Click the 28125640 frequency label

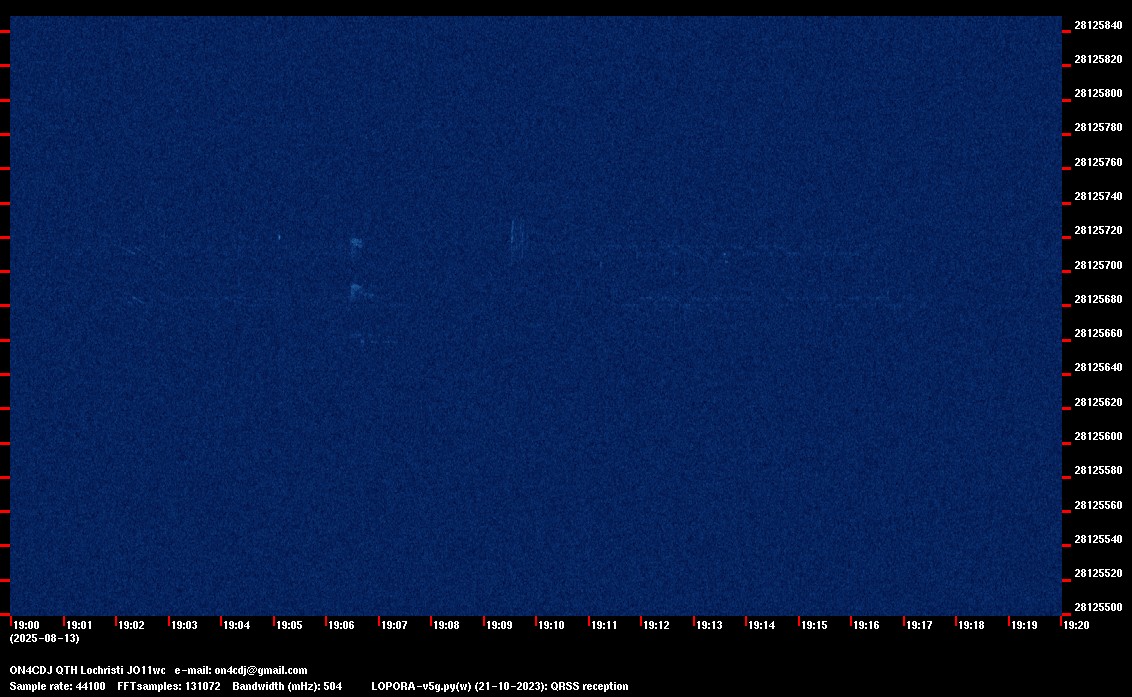1098,367
